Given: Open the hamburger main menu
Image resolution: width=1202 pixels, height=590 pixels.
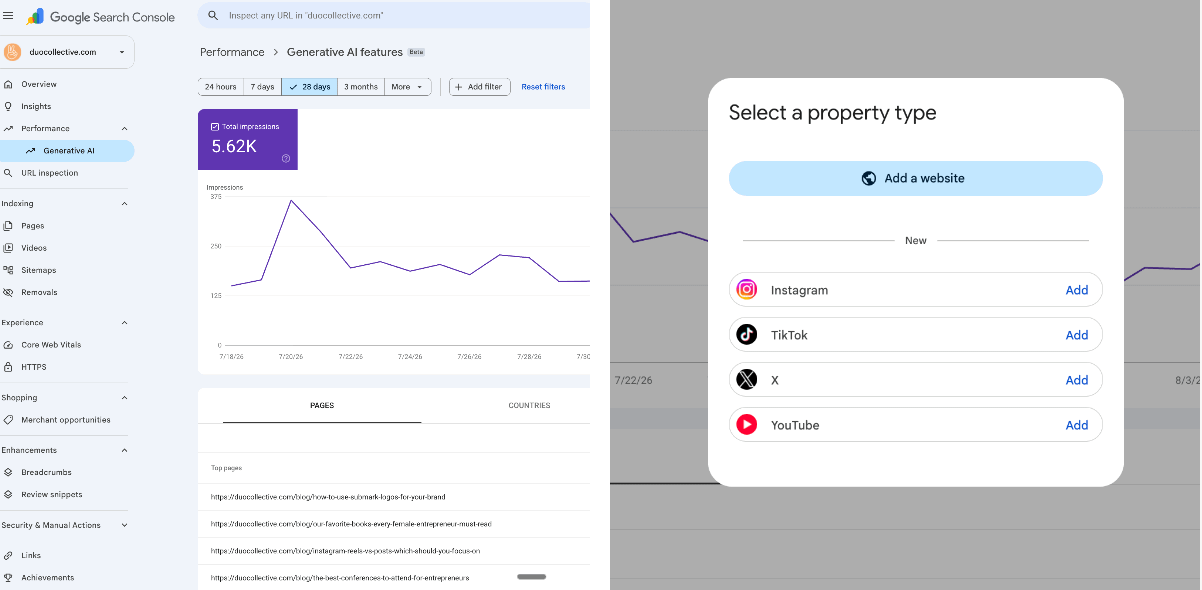Looking at the screenshot, I should coord(8,16).
